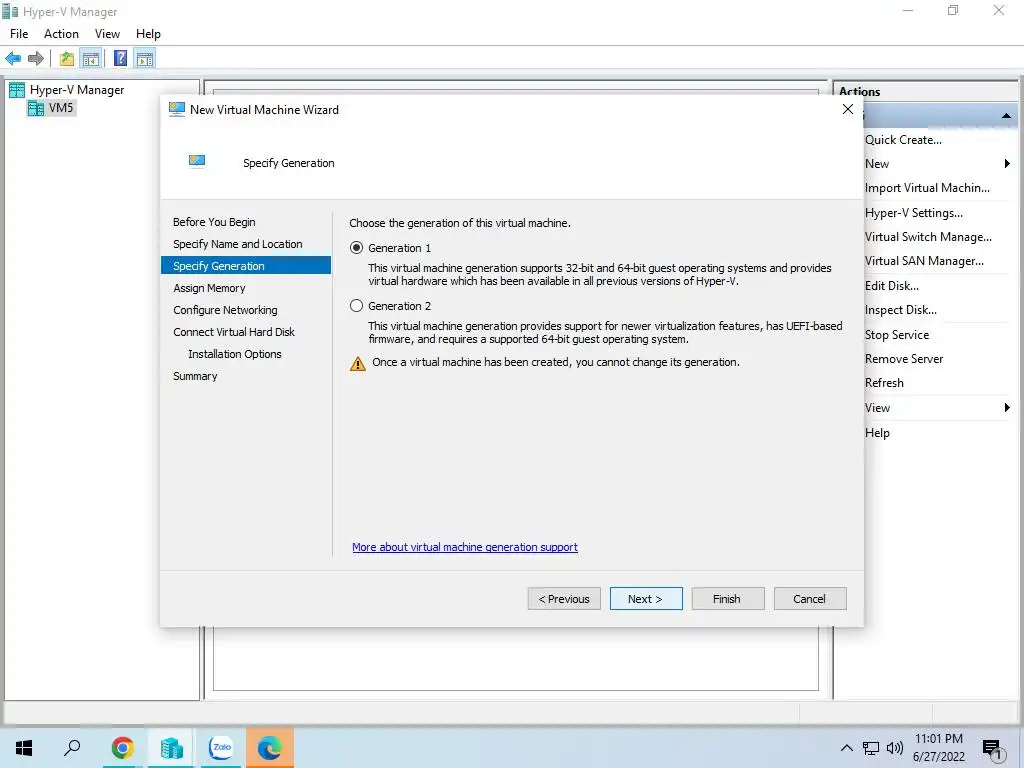Click Help in Actions pane
The width and height of the screenshot is (1024, 768).
point(877,433)
